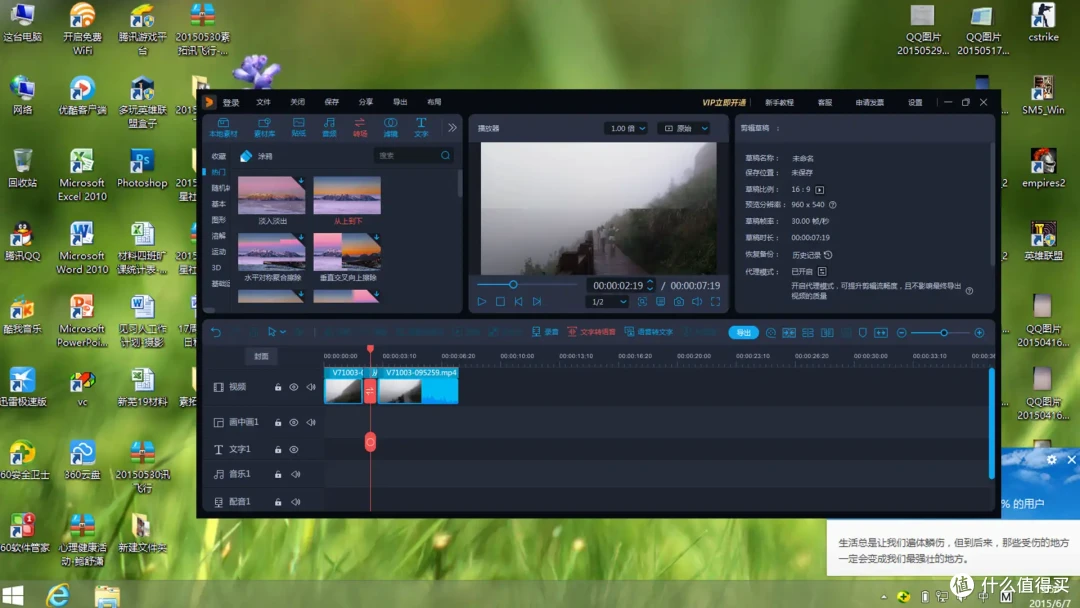Click VIP立即开通 link
This screenshot has height=608, width=1080.
click(x=724, y=103)
